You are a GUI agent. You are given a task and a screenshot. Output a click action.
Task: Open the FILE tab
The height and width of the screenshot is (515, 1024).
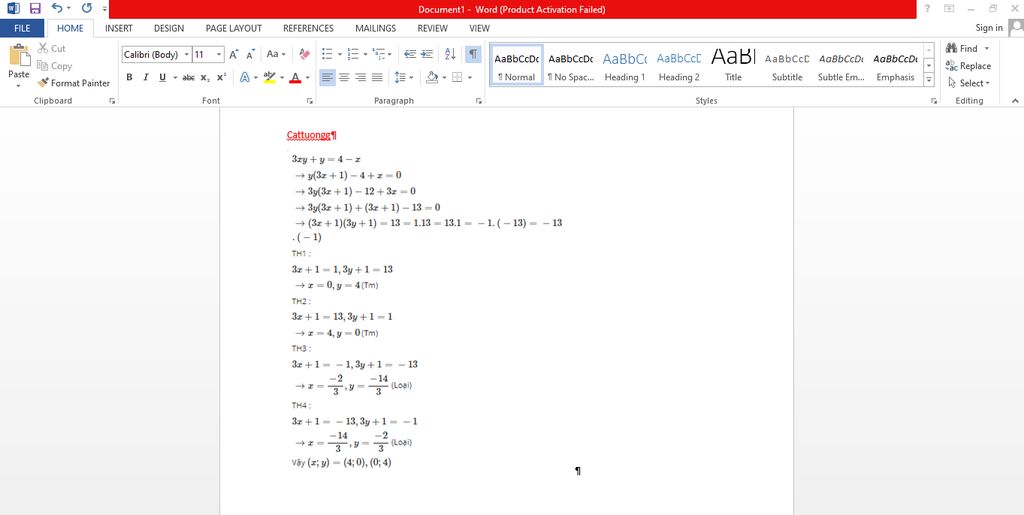(x=22, y=28)
